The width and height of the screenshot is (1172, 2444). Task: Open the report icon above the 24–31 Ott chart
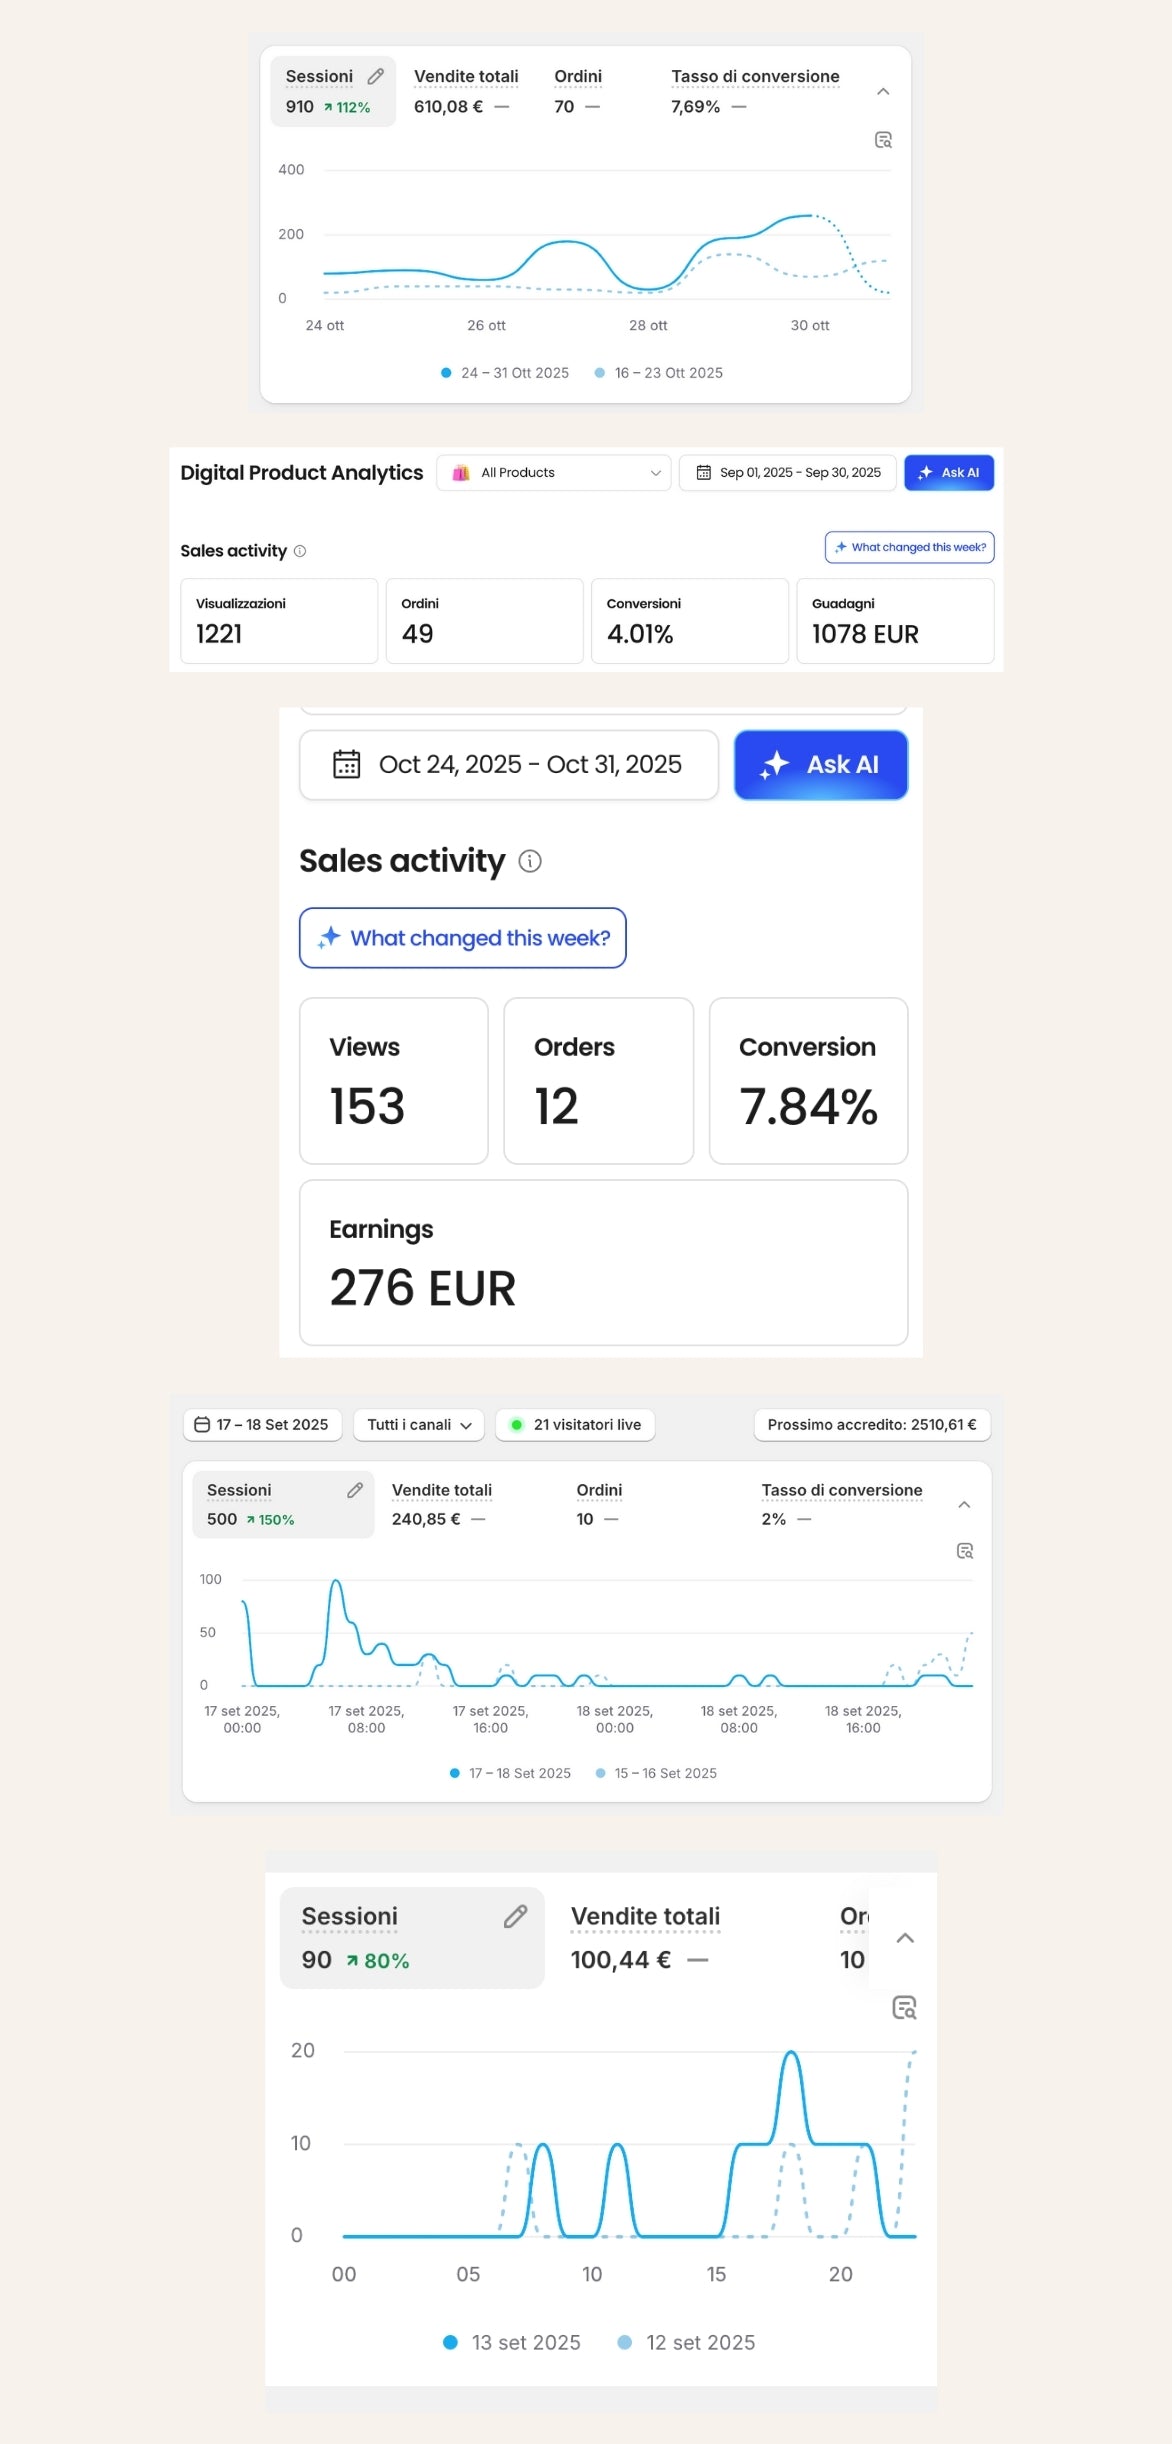point(883,140)
